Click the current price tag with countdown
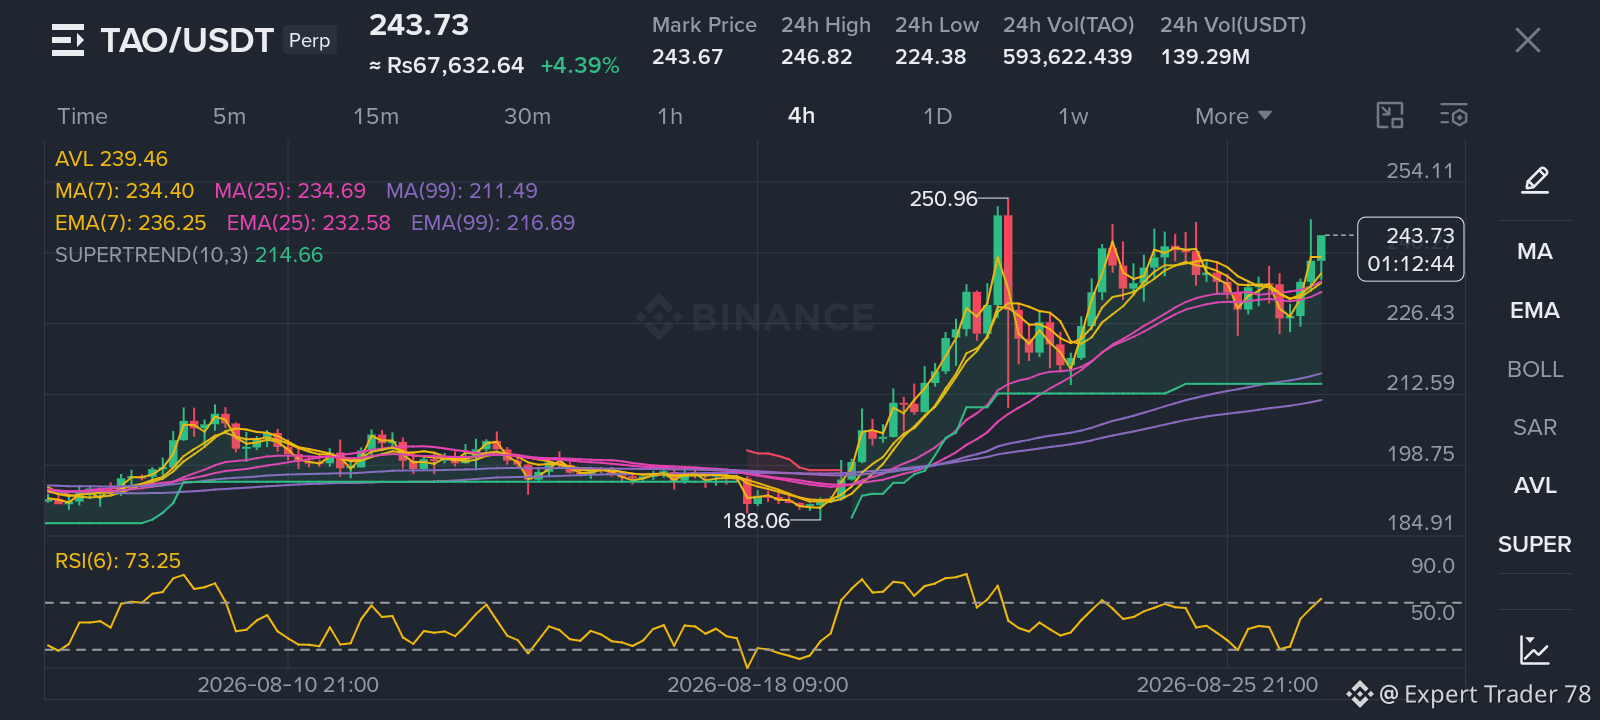The width and height of the screenshot is (1600, 720). 1411,249
